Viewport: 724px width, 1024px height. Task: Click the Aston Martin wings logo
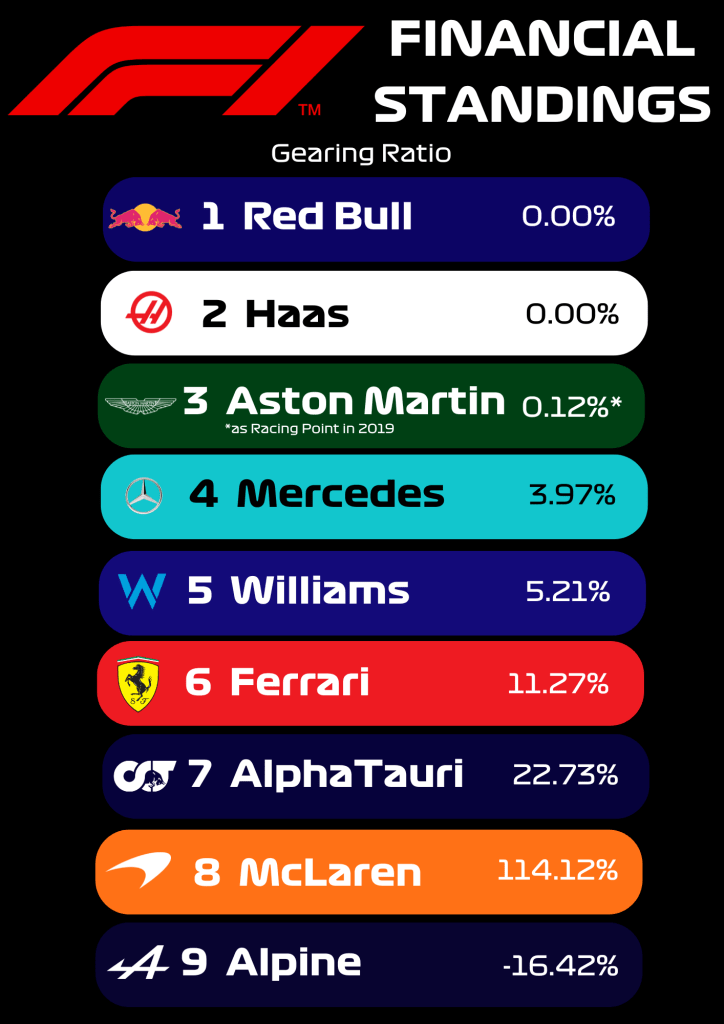141,404
